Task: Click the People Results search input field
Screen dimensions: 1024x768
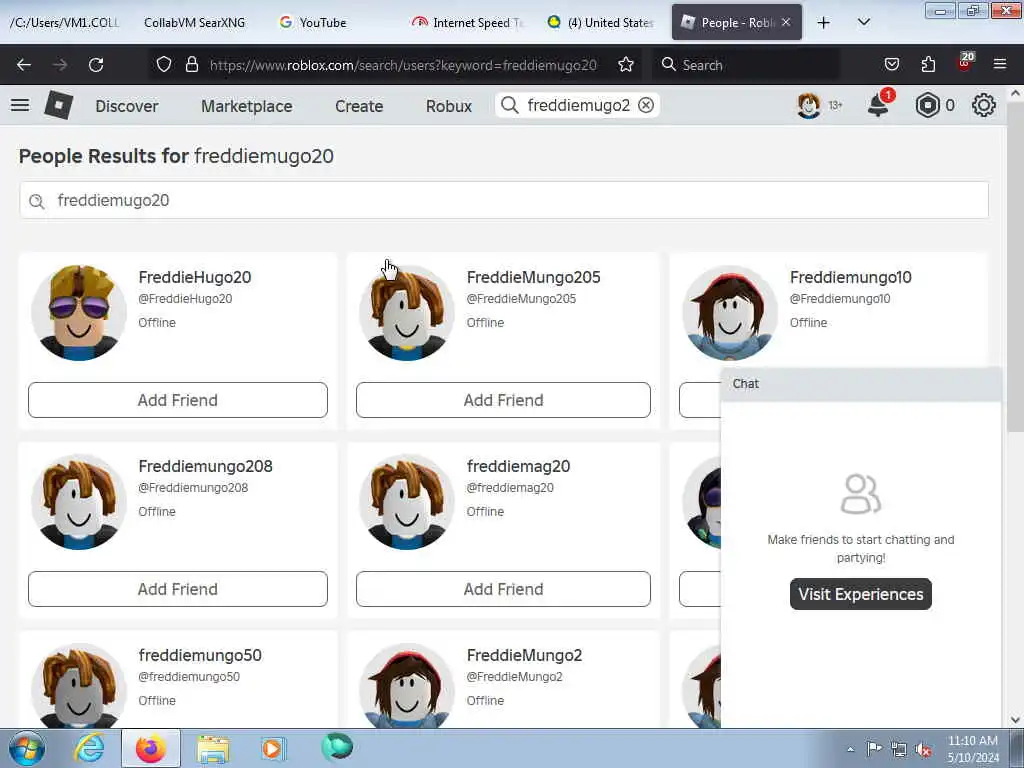Action: tap(504, 200)
